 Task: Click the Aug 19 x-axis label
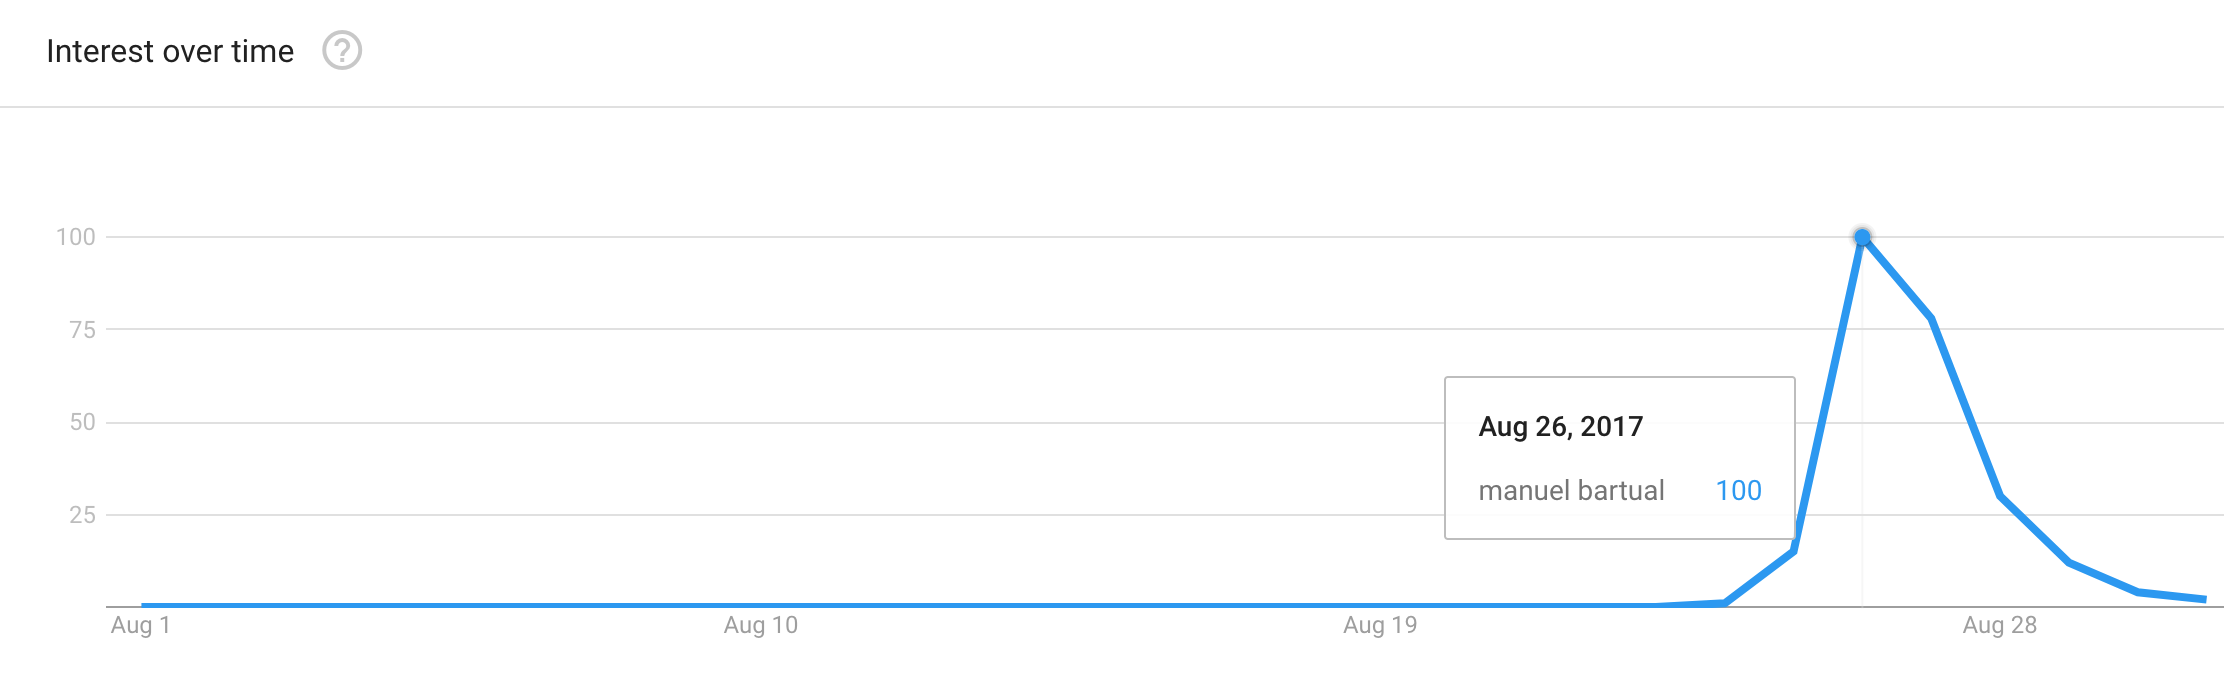click(1380, 625)
